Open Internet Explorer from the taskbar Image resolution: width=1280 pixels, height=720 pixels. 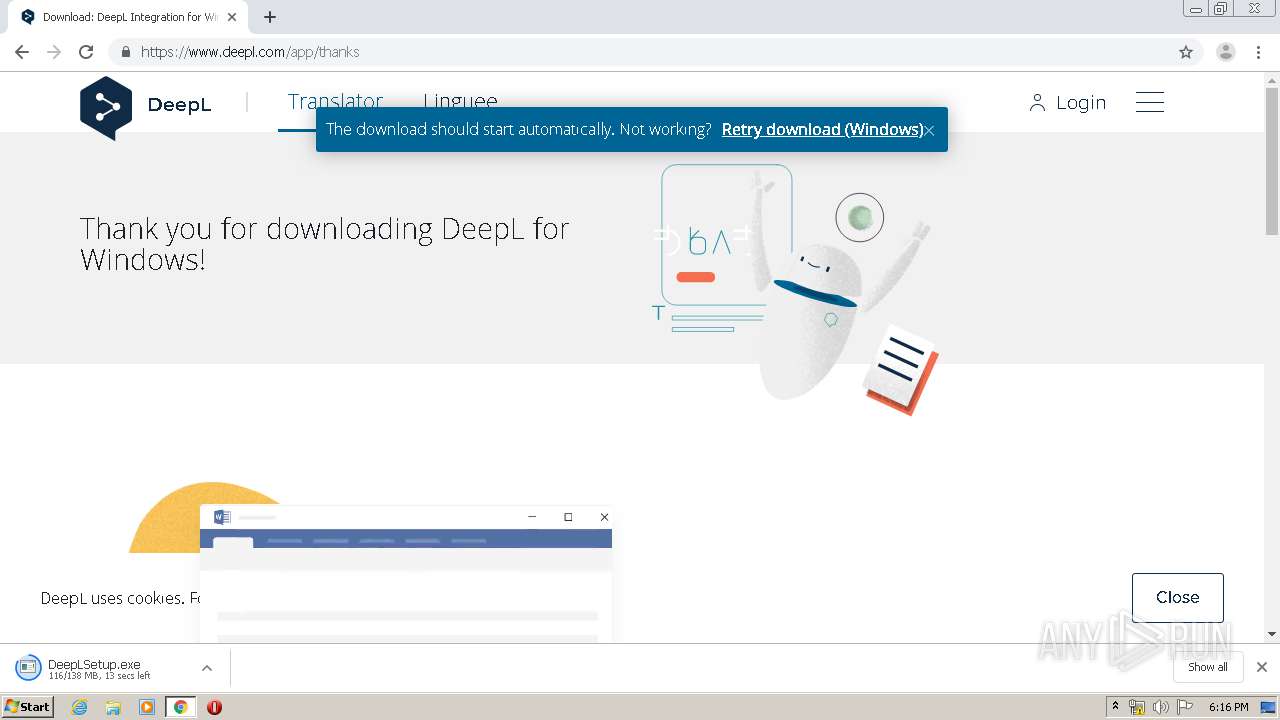pyautogui.click(x=80, y=707)
